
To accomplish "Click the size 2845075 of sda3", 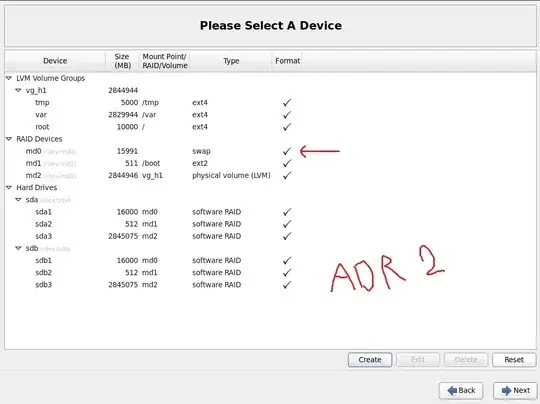I will point(123,236).
